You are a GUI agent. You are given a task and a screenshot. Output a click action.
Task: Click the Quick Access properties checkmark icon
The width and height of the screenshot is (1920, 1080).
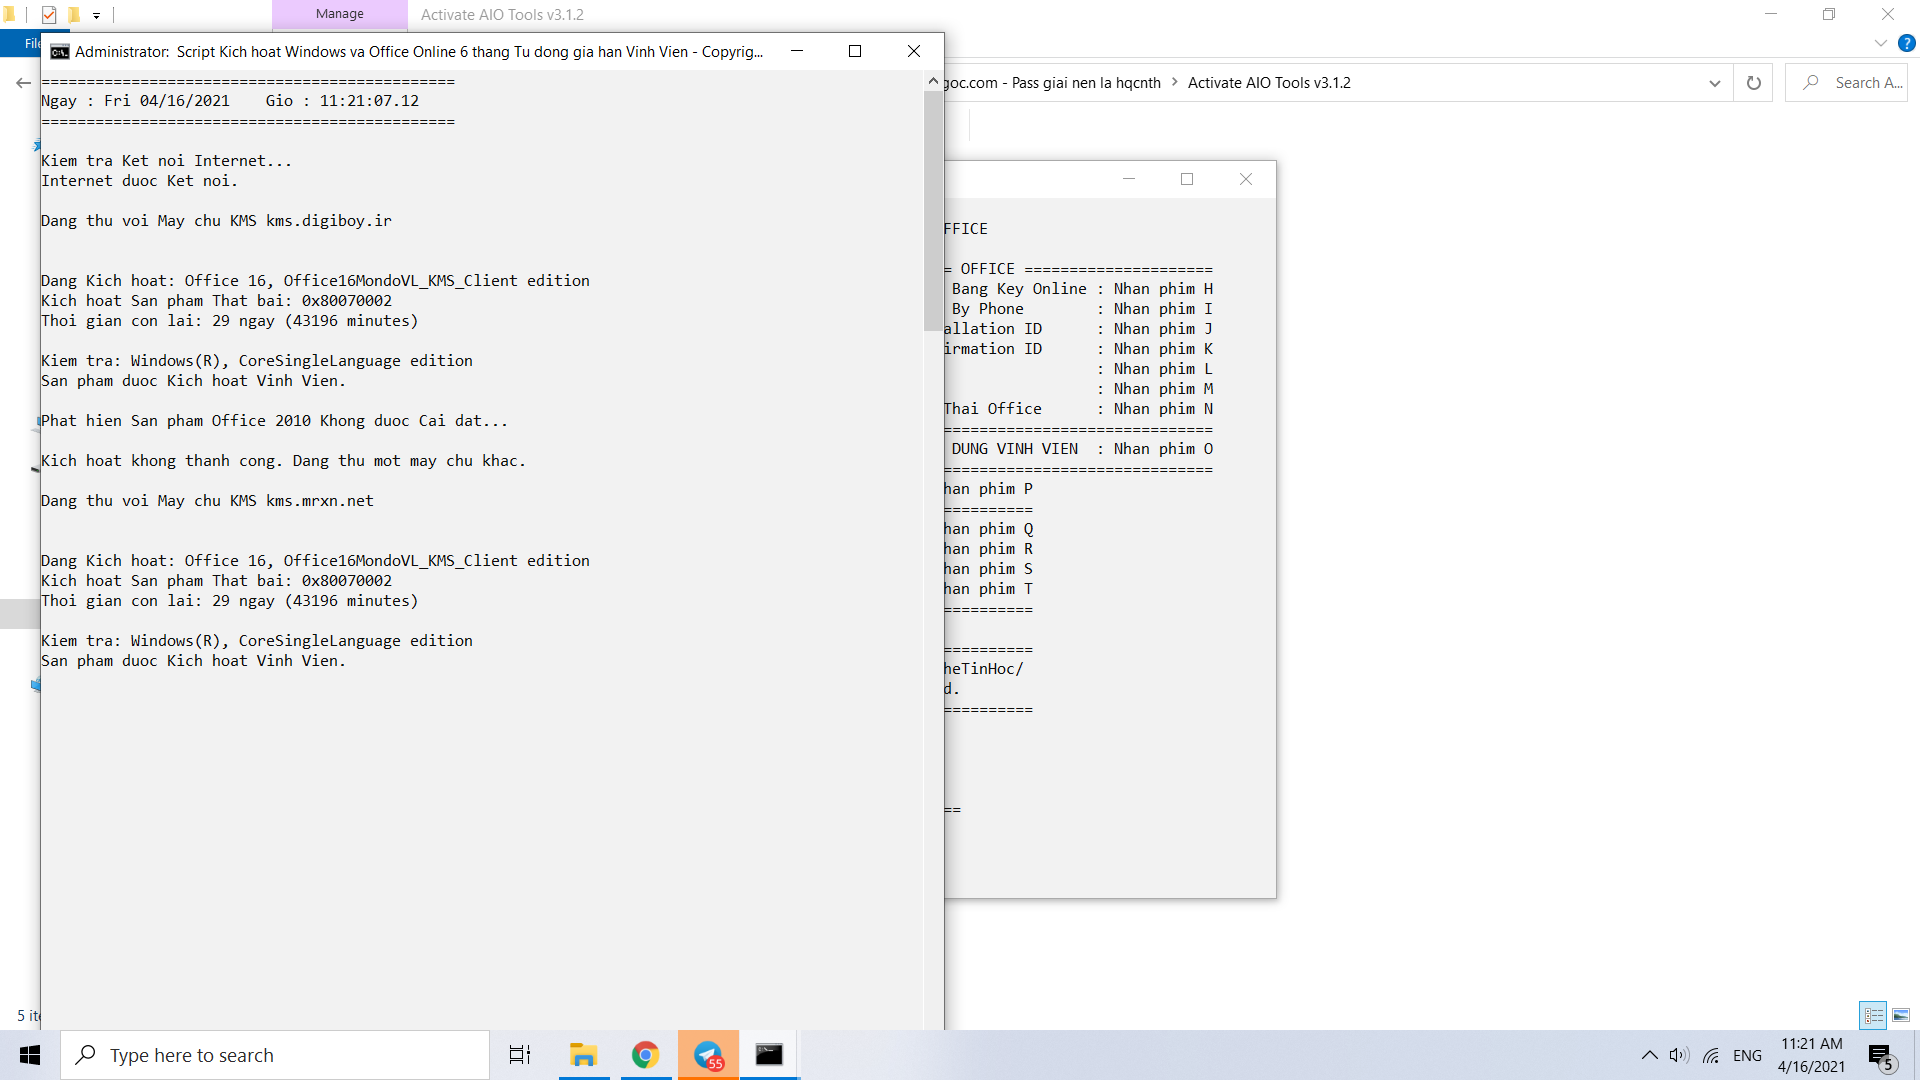[x=49, y=14]
